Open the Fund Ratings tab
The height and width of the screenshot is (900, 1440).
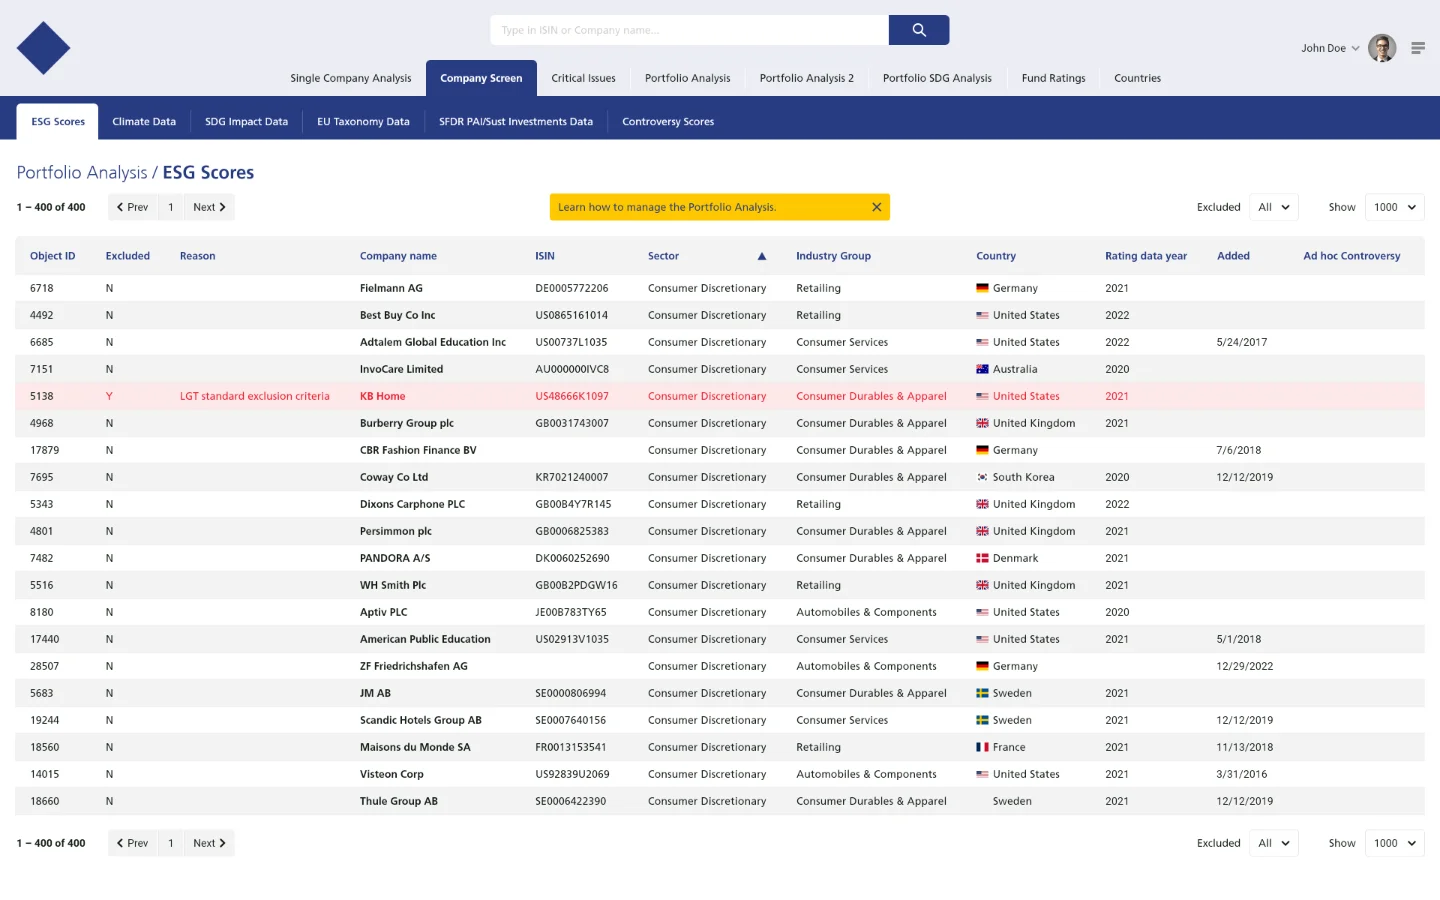point(1053,78)
